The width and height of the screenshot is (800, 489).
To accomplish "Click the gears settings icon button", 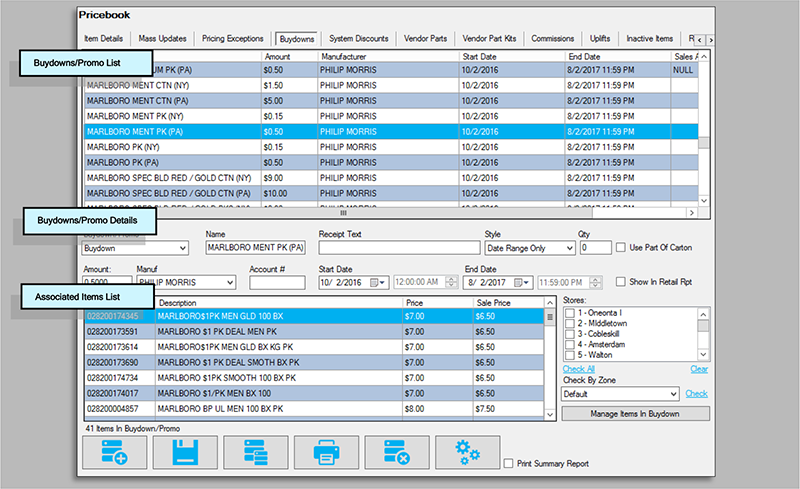I will point(467,452).
